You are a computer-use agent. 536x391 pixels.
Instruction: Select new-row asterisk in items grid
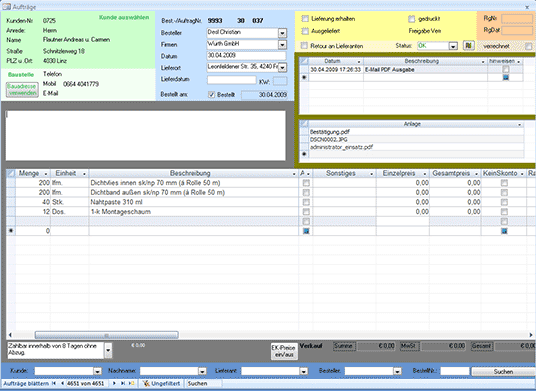pyautogui.click(x=11, y=231)
